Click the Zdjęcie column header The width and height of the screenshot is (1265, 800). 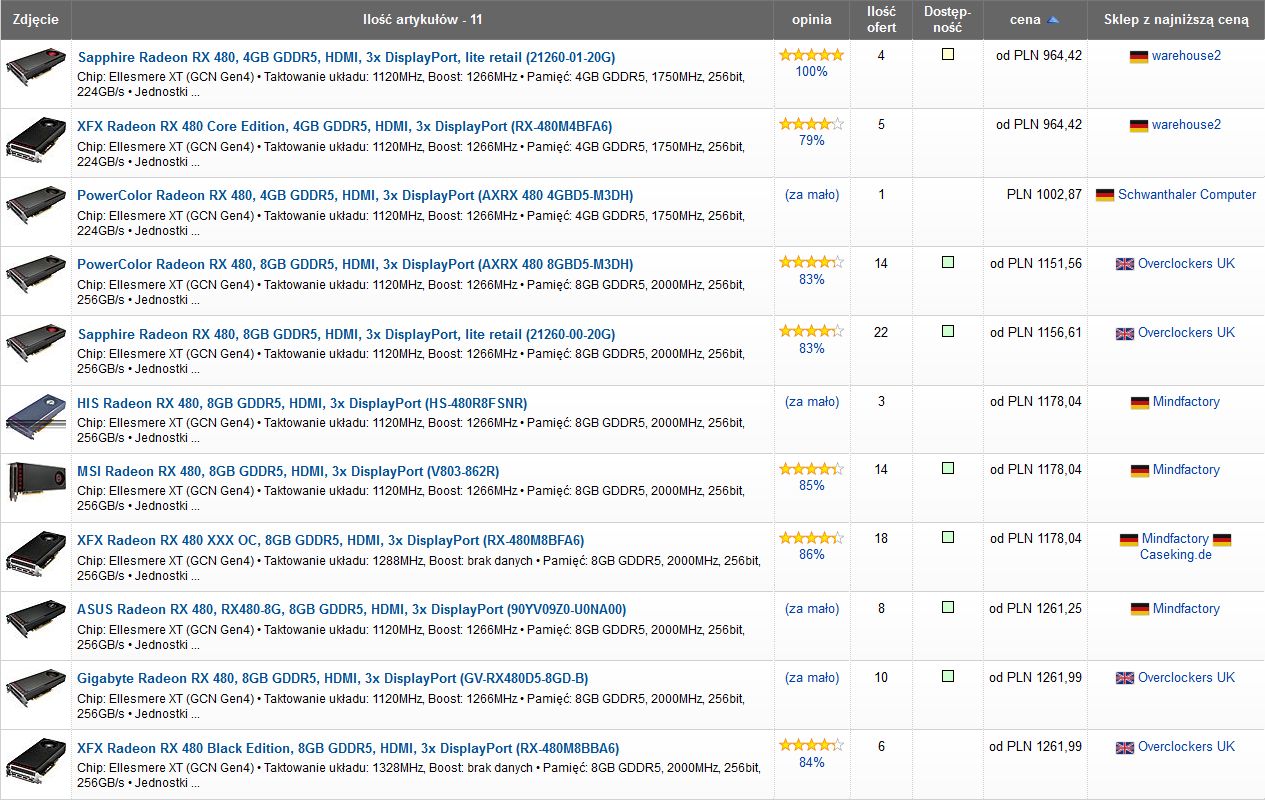click(x=35, y=20)
